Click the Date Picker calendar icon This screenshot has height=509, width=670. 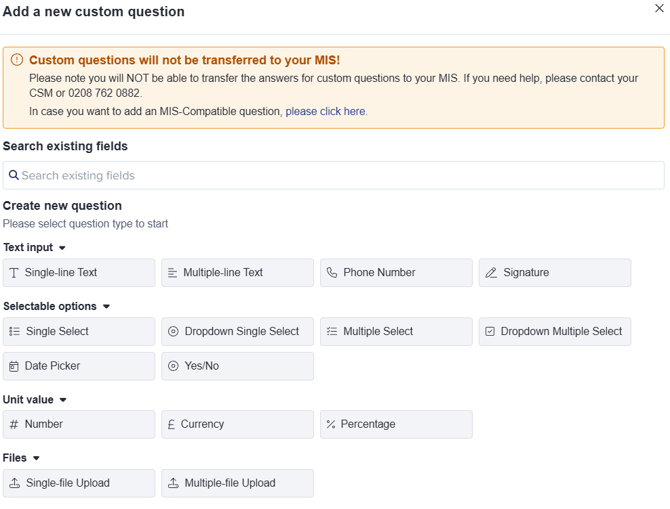14,366
